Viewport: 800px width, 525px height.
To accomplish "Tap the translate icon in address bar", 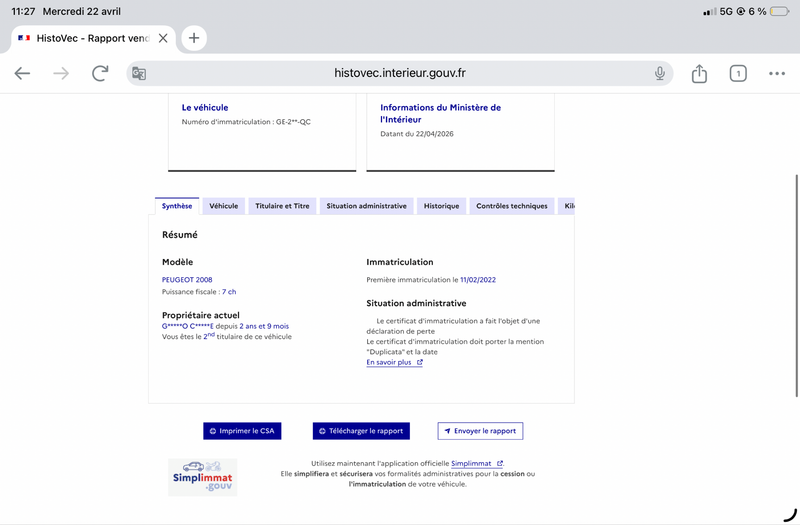I will point(139,73).
